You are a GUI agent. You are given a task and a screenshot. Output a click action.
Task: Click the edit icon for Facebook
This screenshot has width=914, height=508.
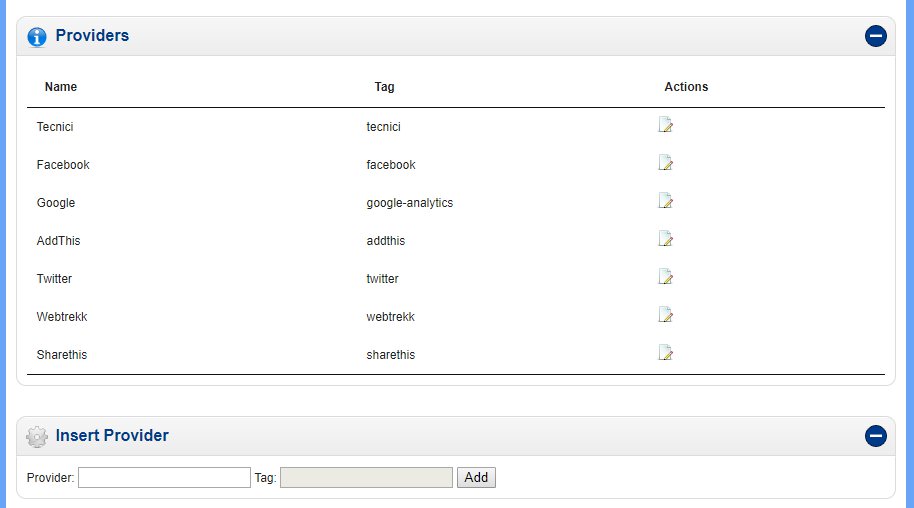[x=665, y=163]
